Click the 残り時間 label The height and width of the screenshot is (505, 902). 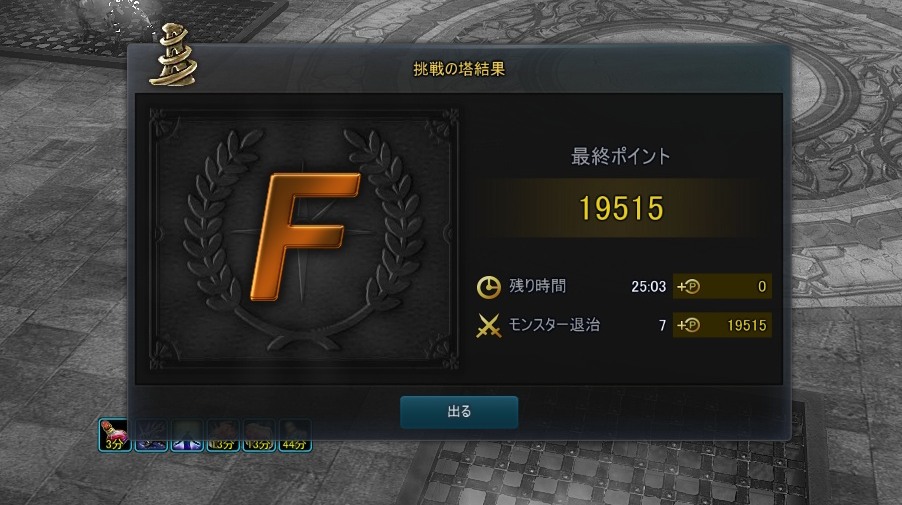point(537,286)
